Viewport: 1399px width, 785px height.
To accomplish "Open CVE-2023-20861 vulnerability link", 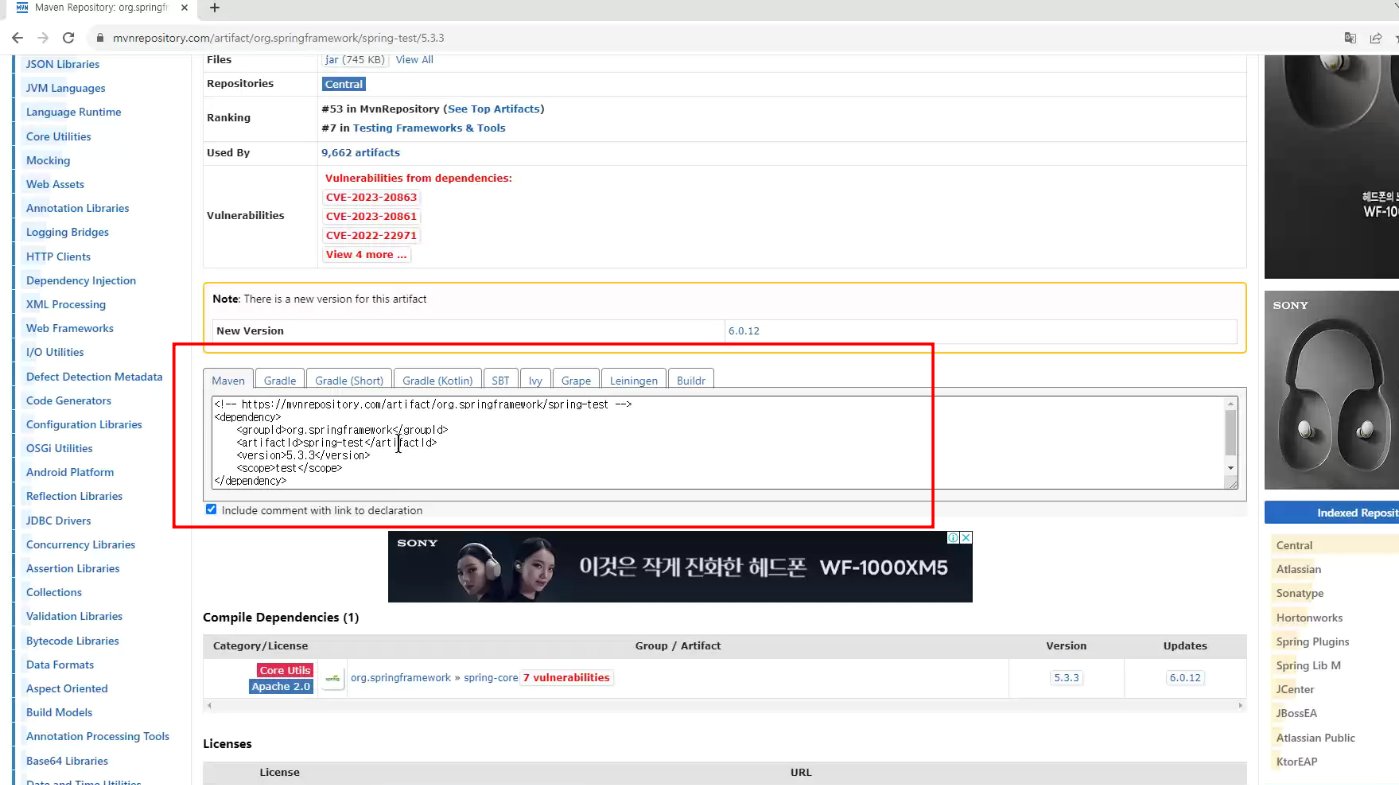I will click(371, 216).
